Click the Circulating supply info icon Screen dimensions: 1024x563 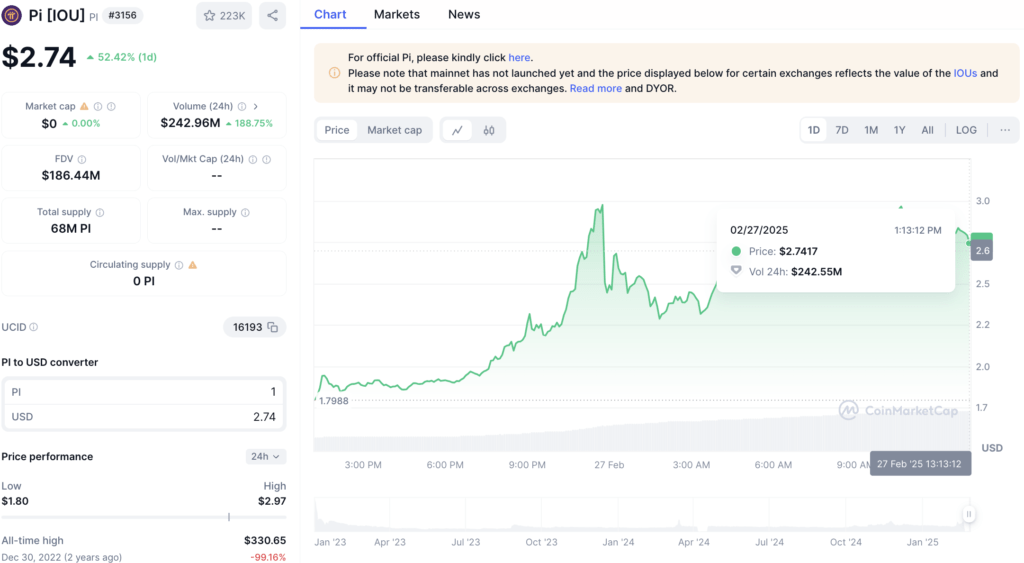178,265
